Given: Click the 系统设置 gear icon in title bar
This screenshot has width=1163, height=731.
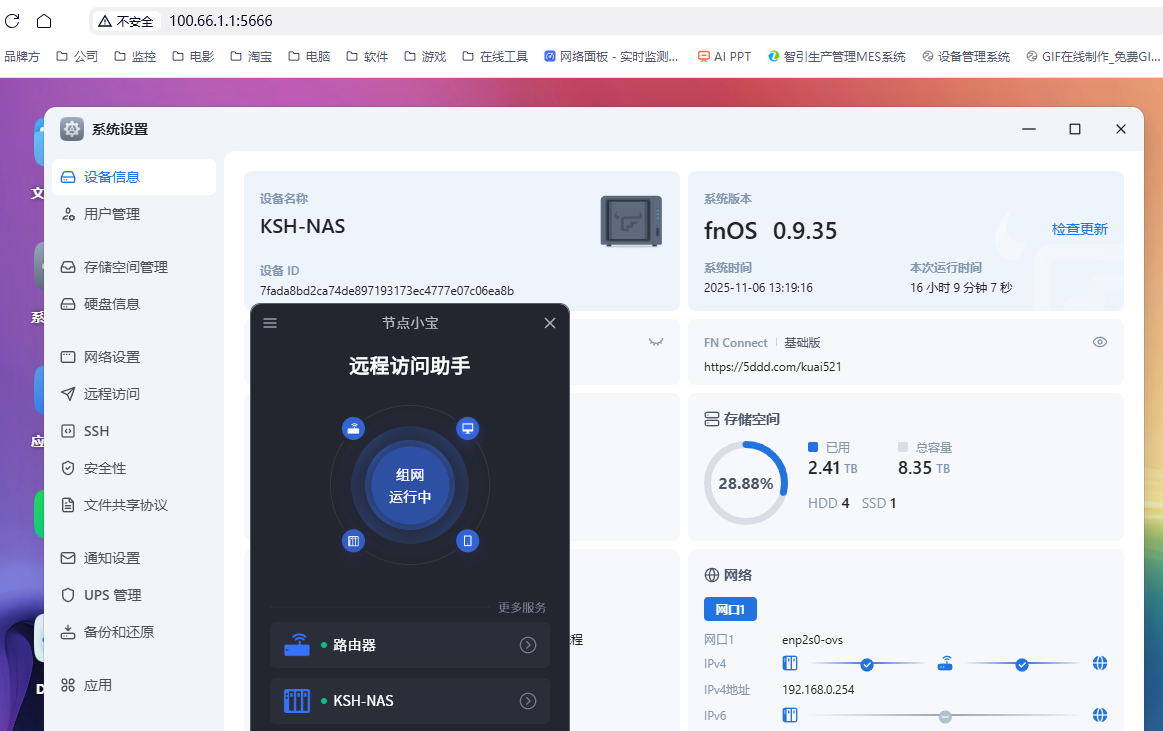Looking at the screenshot, I should coord(72,129).
